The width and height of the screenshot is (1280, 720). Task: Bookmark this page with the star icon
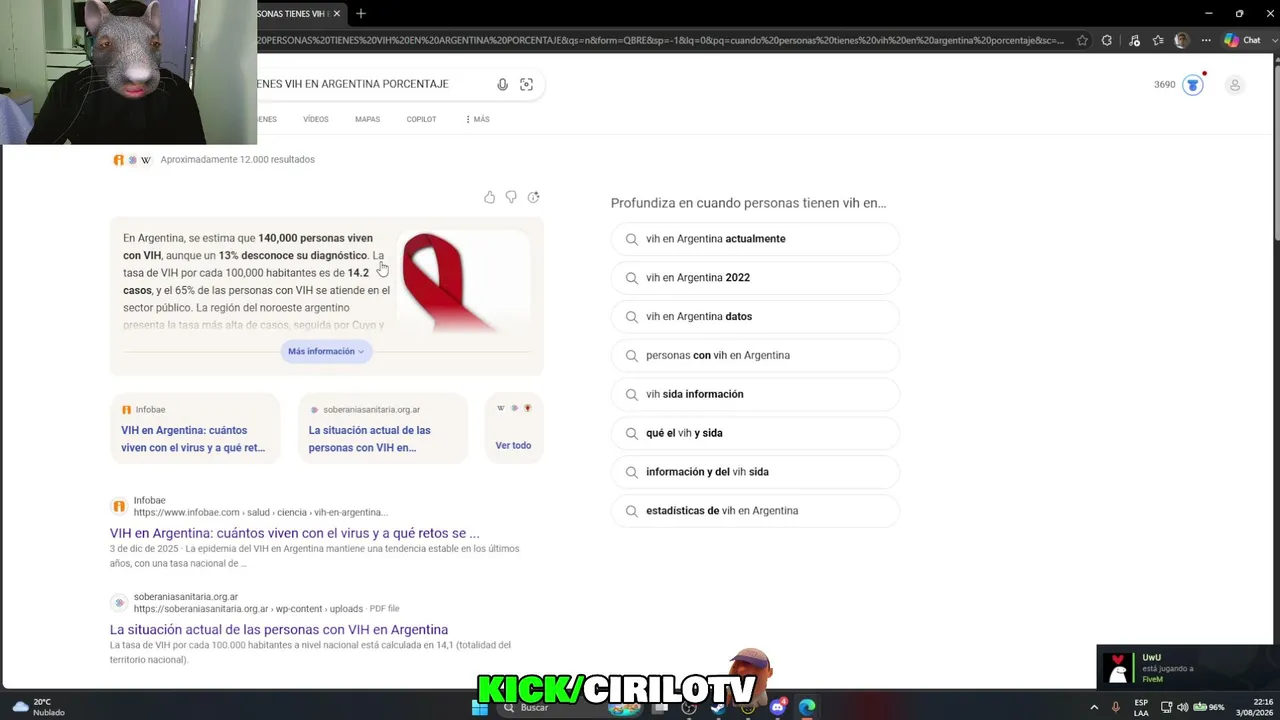click(x=1082, y=41)
